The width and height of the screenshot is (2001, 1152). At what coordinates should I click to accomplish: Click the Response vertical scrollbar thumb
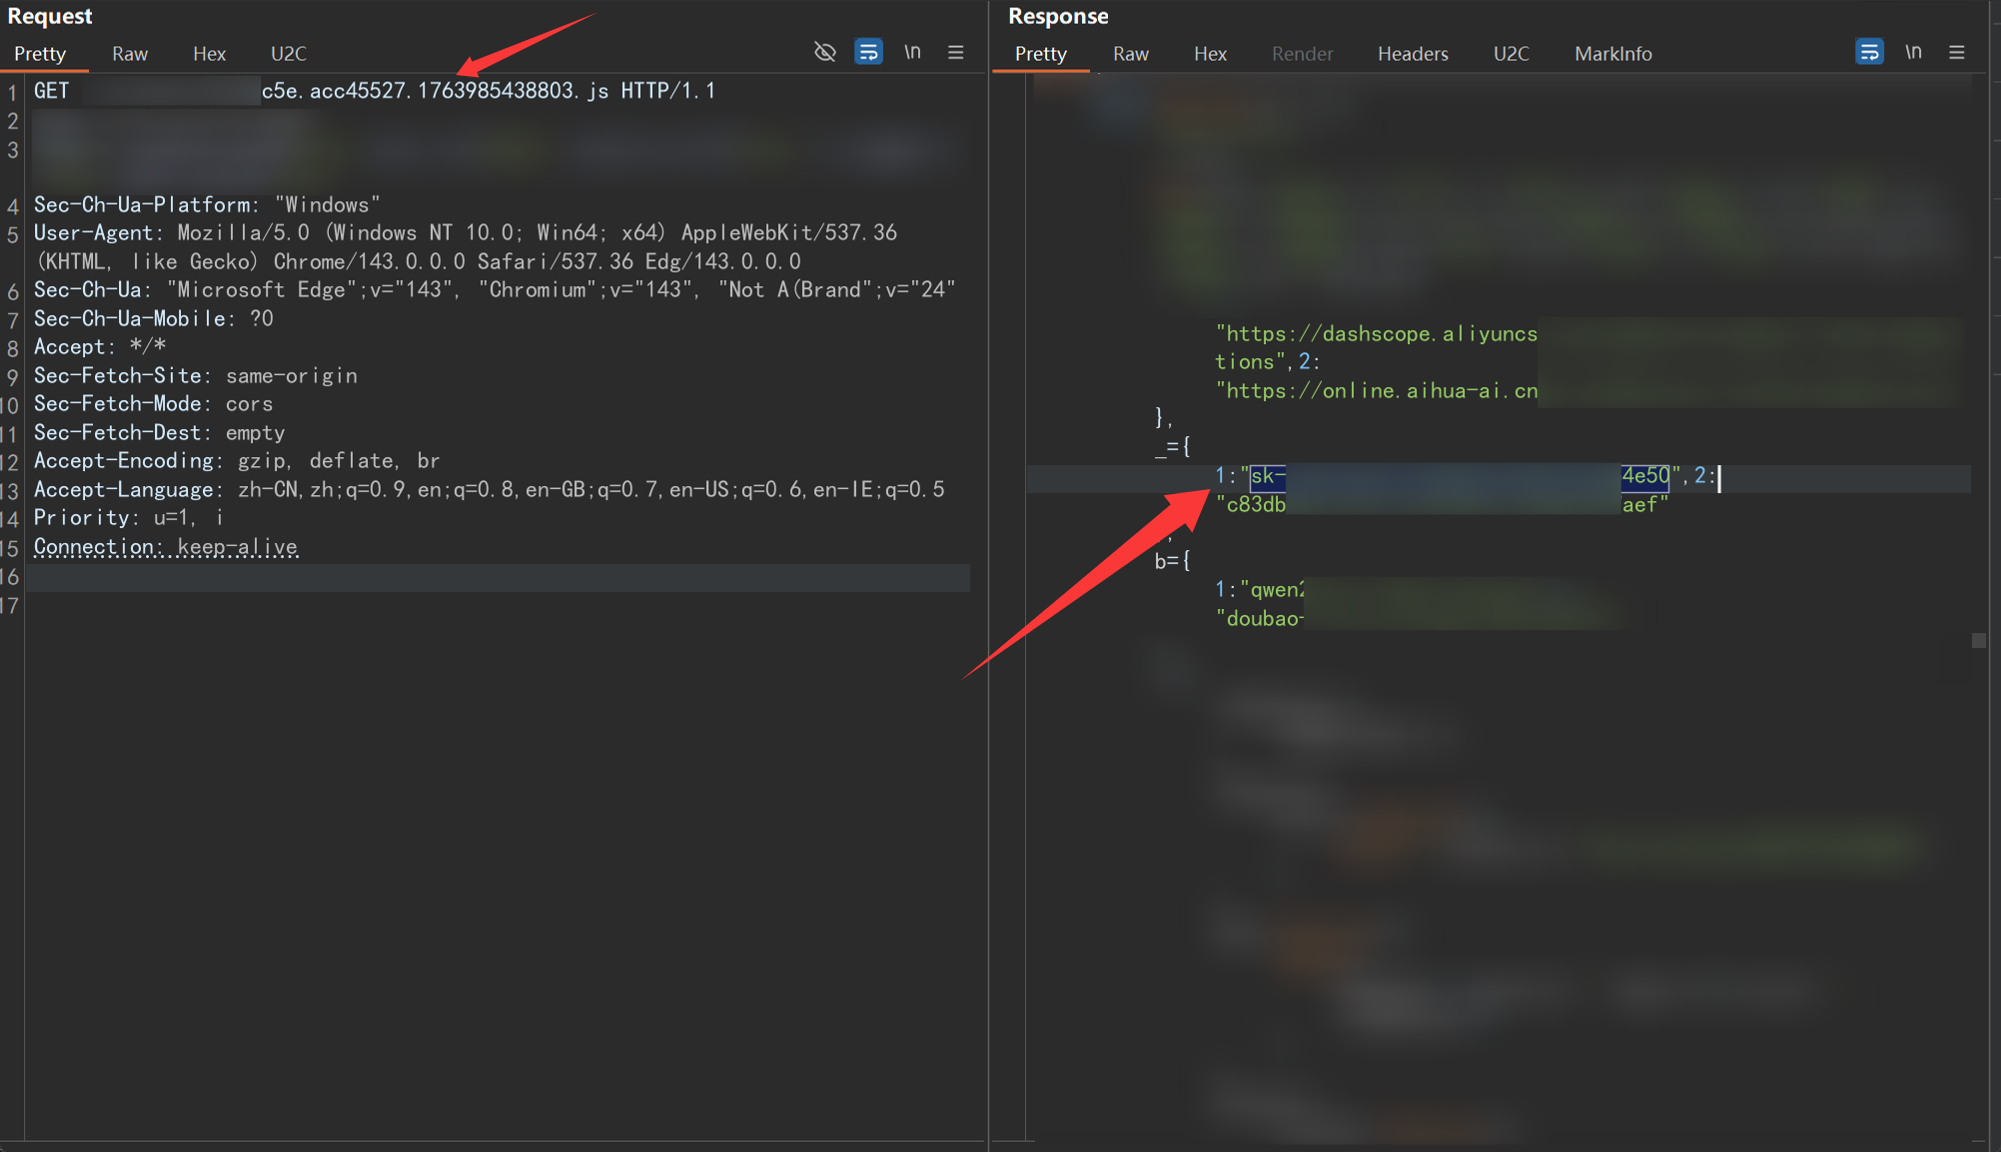point(1978,640)
